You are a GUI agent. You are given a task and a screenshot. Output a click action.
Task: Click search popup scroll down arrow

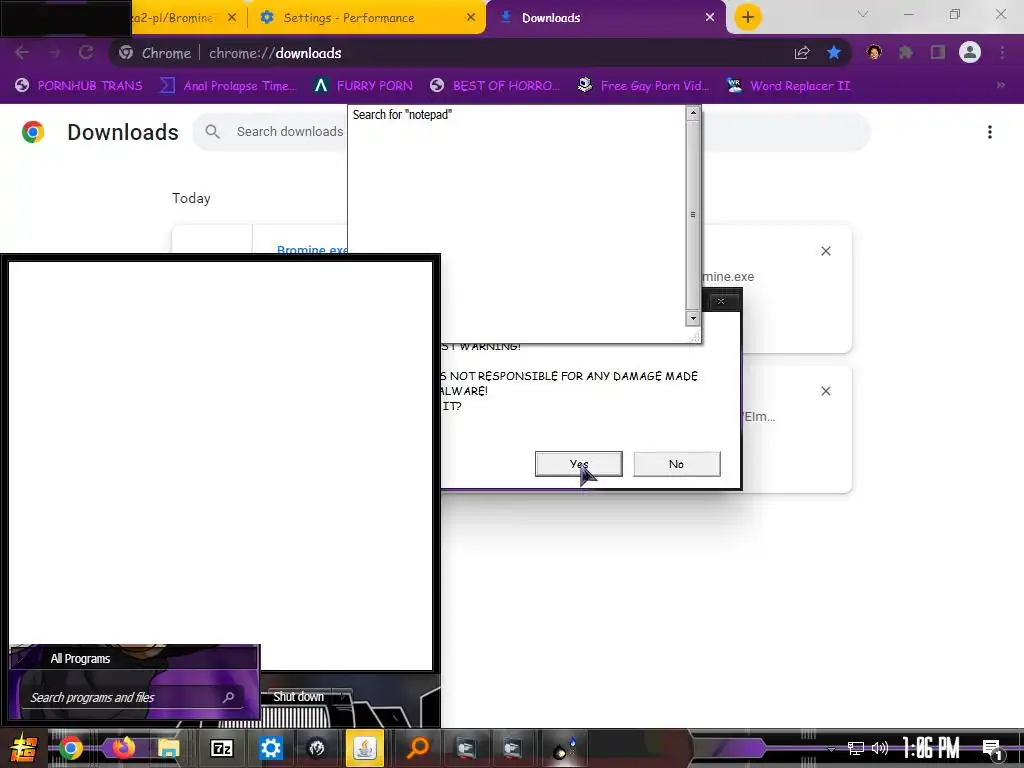click(x=693, y=318)
